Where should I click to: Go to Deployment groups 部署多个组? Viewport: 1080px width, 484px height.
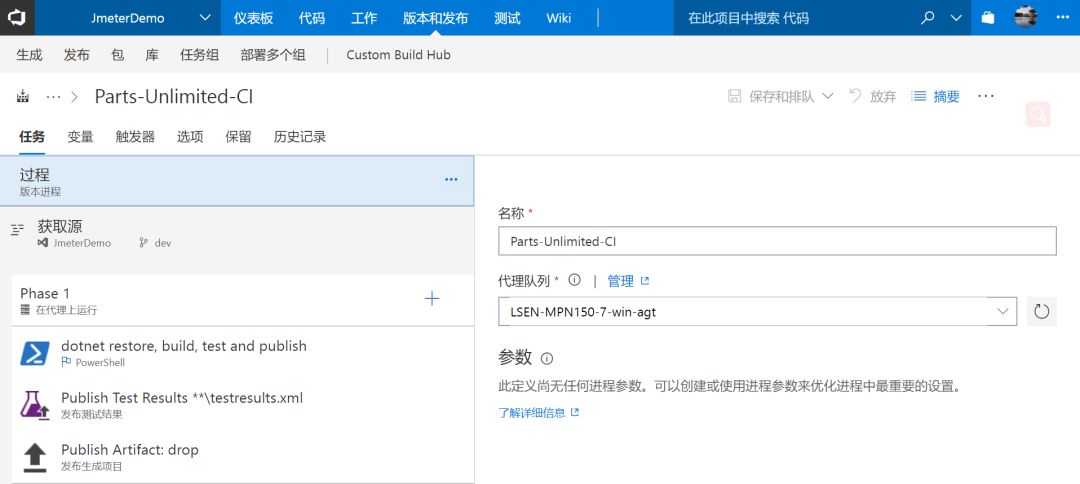tap(273, 55)
